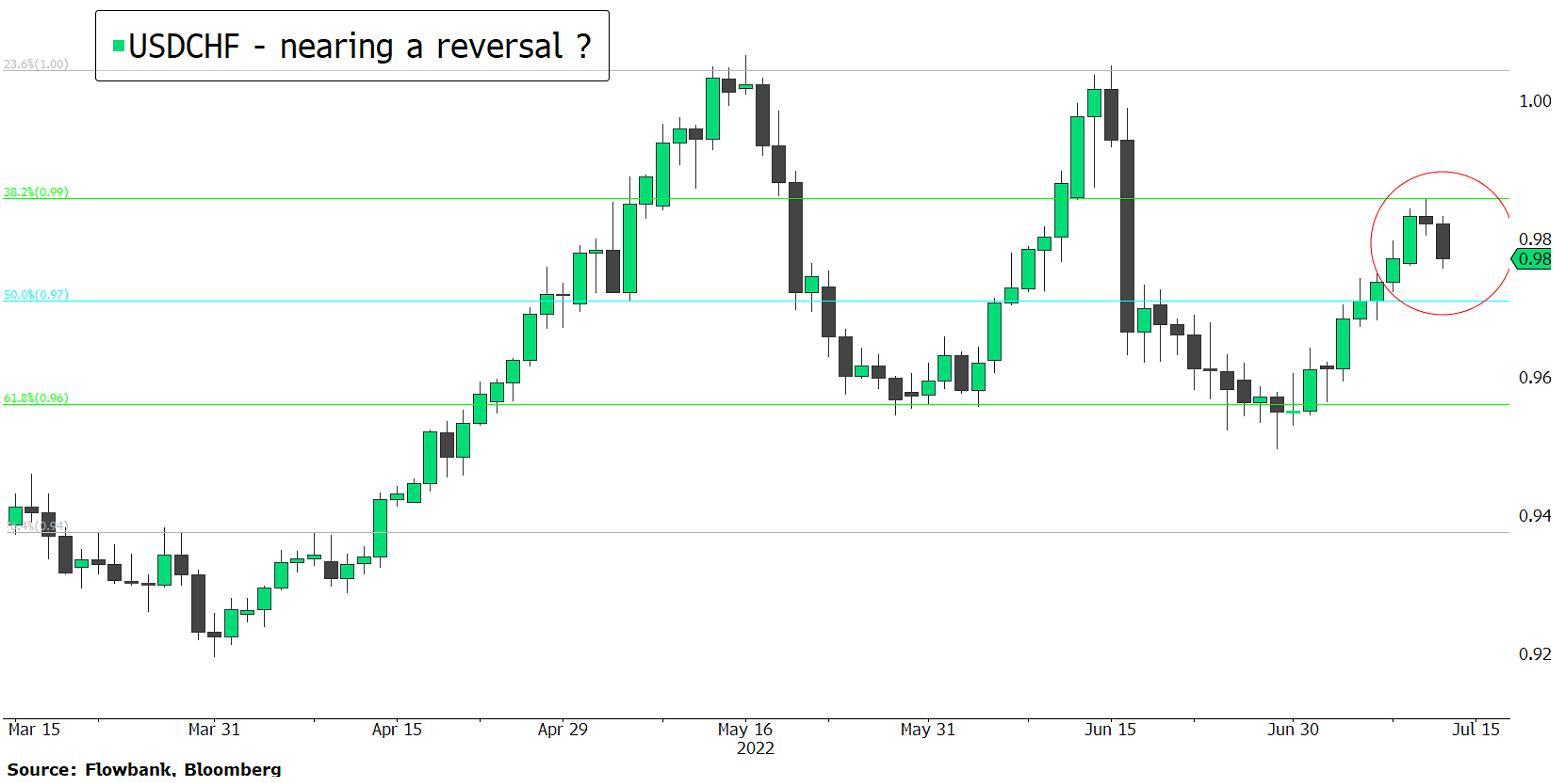This screenshot has height=783, width=1554.
Task: Select the 61.8%(0.96) Fibonacci label
Action: 35,398
